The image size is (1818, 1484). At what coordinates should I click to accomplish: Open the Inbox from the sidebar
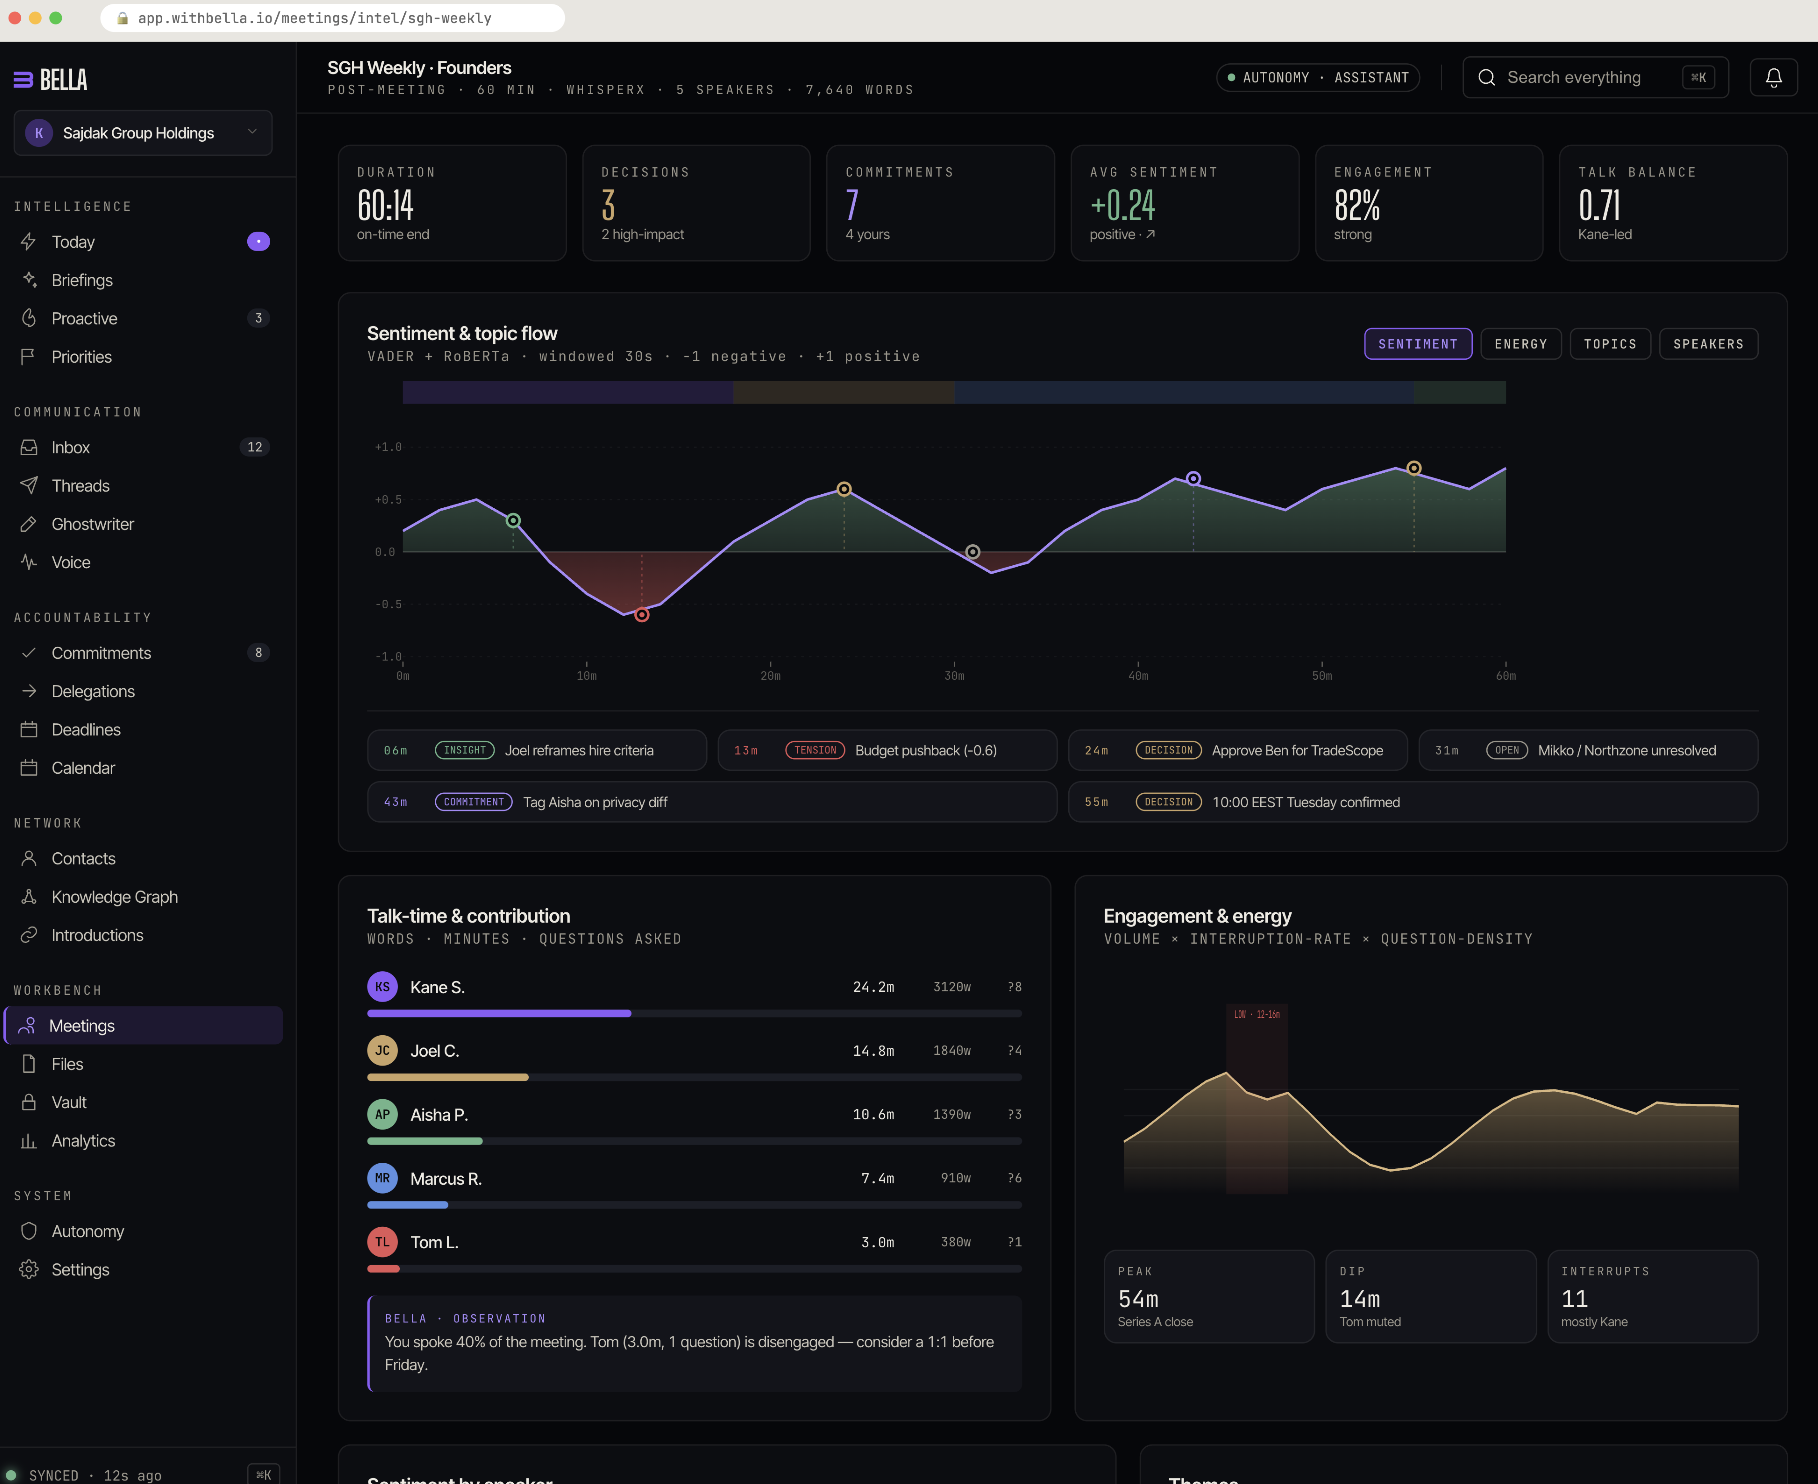point(70,447)
